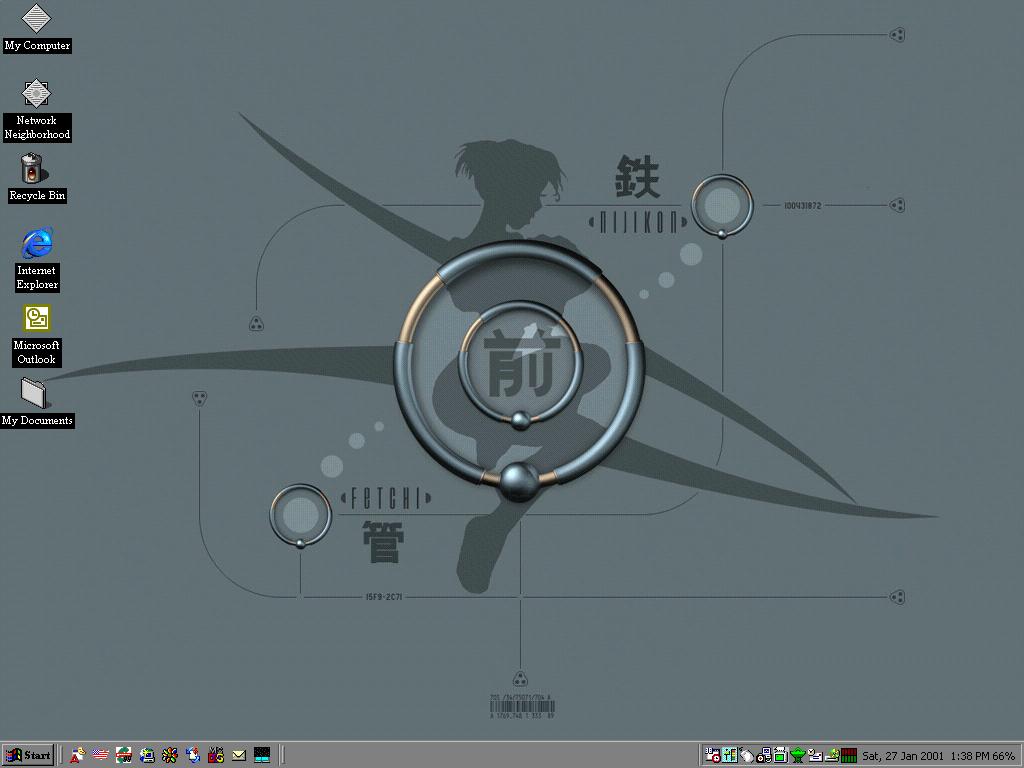This screenshot has width=1024, height=768.
Task: Click the red-green meter tray icon
Action: click(849, 755)
